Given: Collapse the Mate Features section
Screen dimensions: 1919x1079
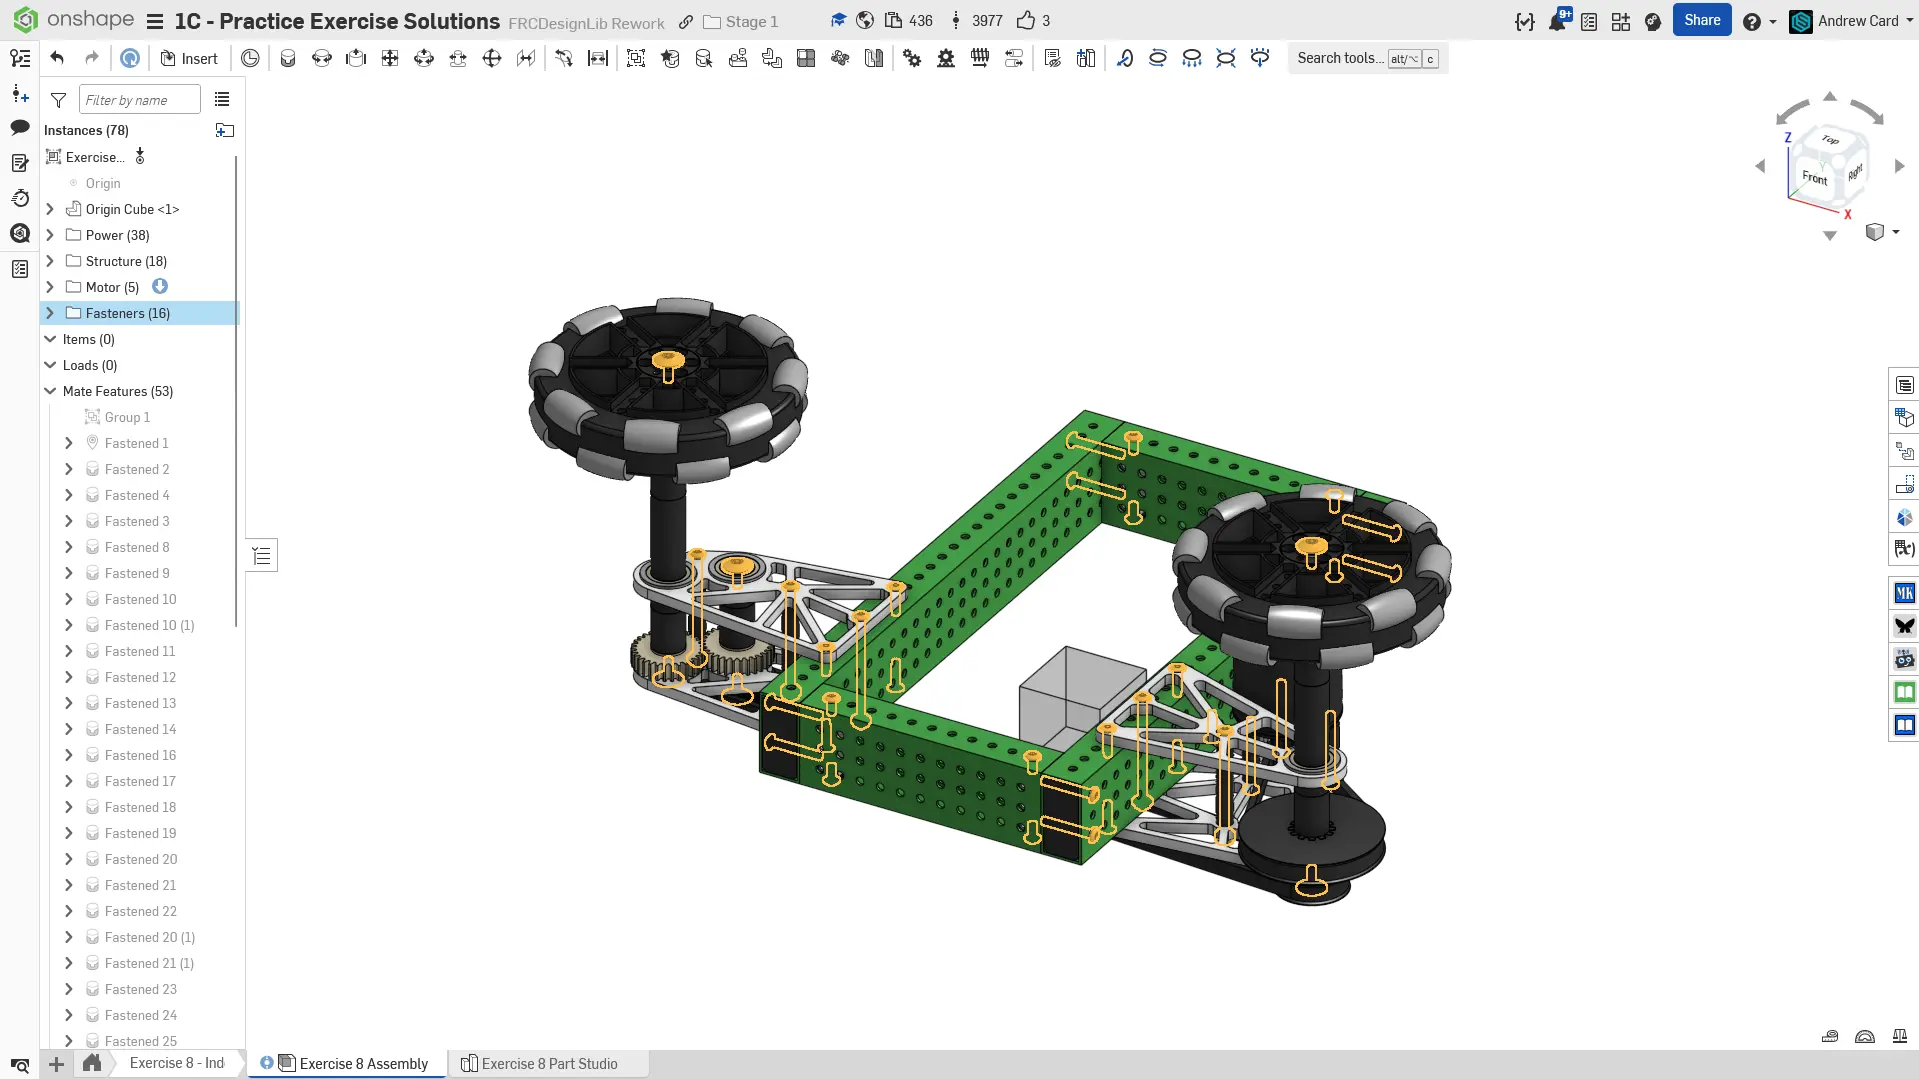Looking at the screenshot, I should (50, 391).
